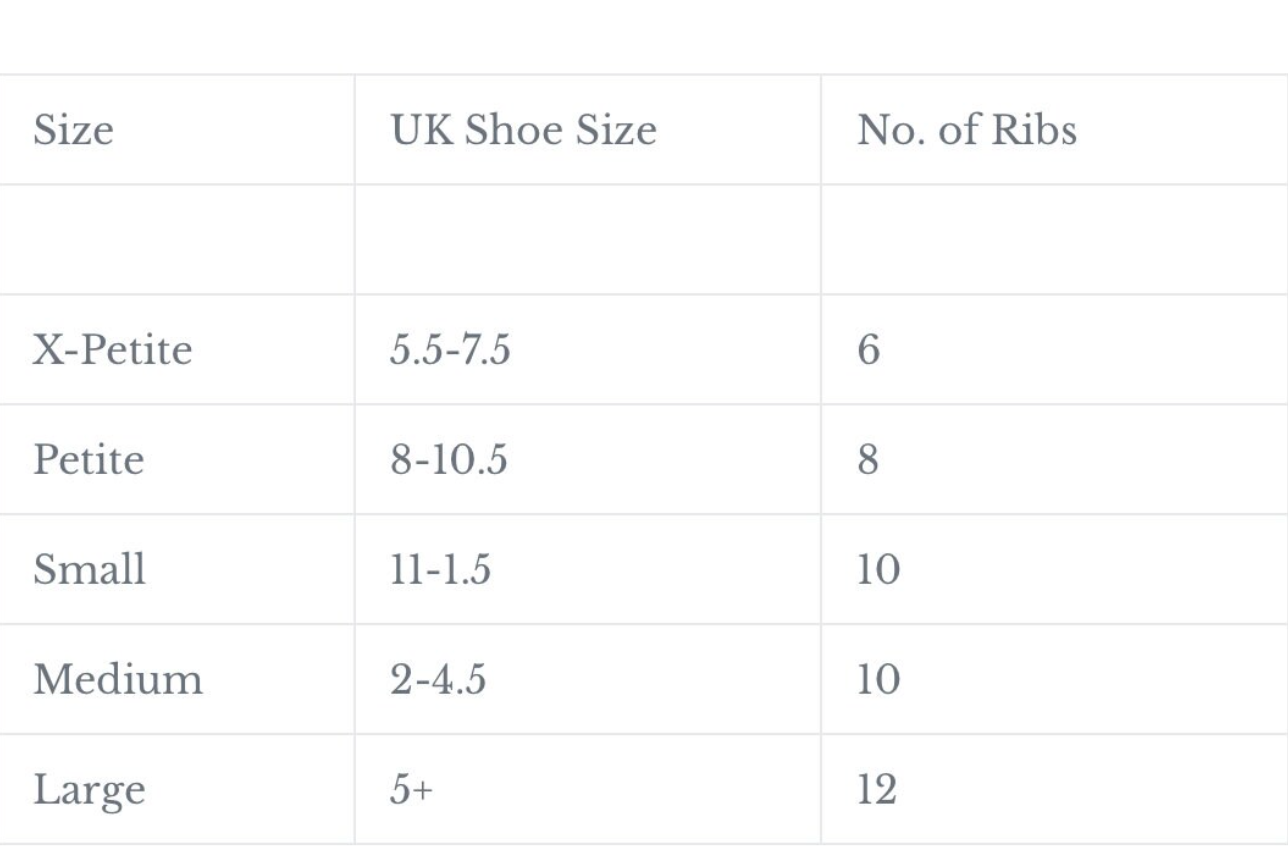Click the 11-1.5 shoe size cell

coord(588,570)
